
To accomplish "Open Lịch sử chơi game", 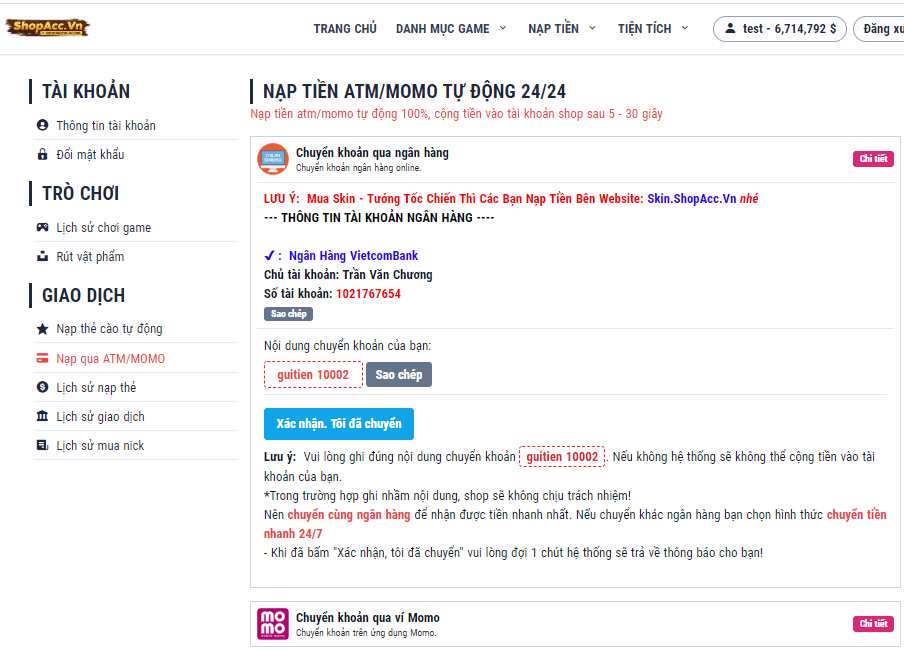I will [x=104, y=228].
